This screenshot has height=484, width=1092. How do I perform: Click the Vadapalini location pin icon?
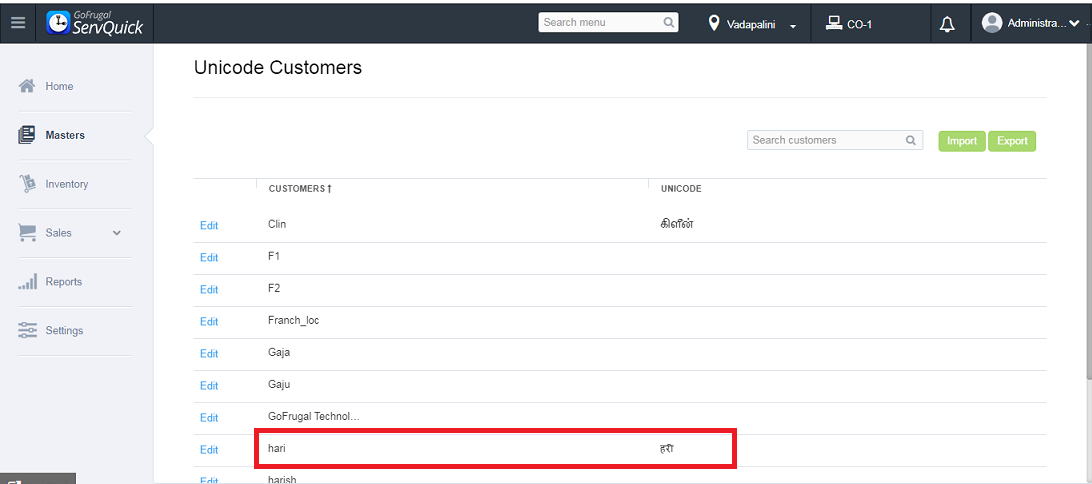(714, 24)
